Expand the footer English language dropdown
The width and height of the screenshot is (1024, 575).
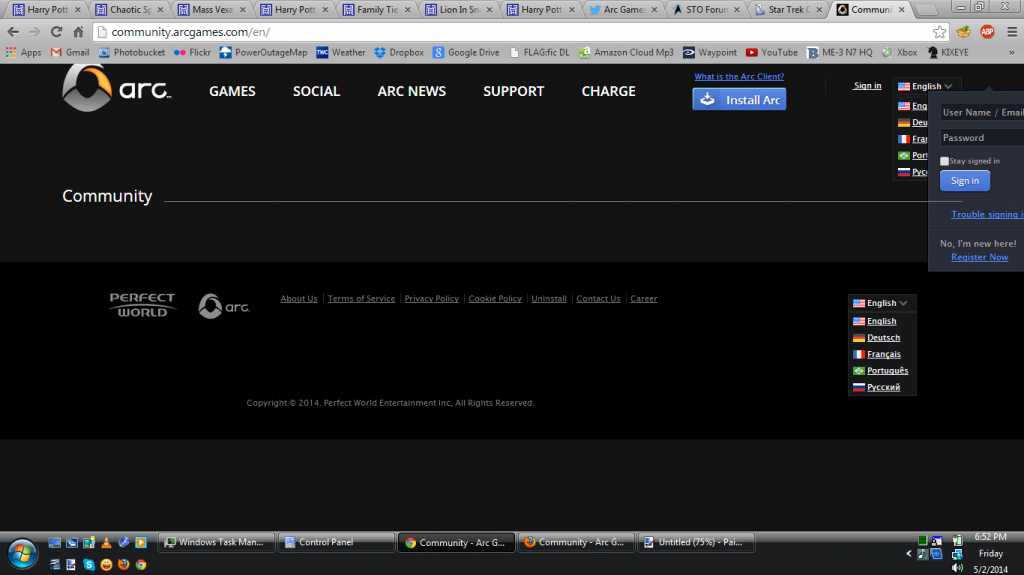tap(880, 303)
